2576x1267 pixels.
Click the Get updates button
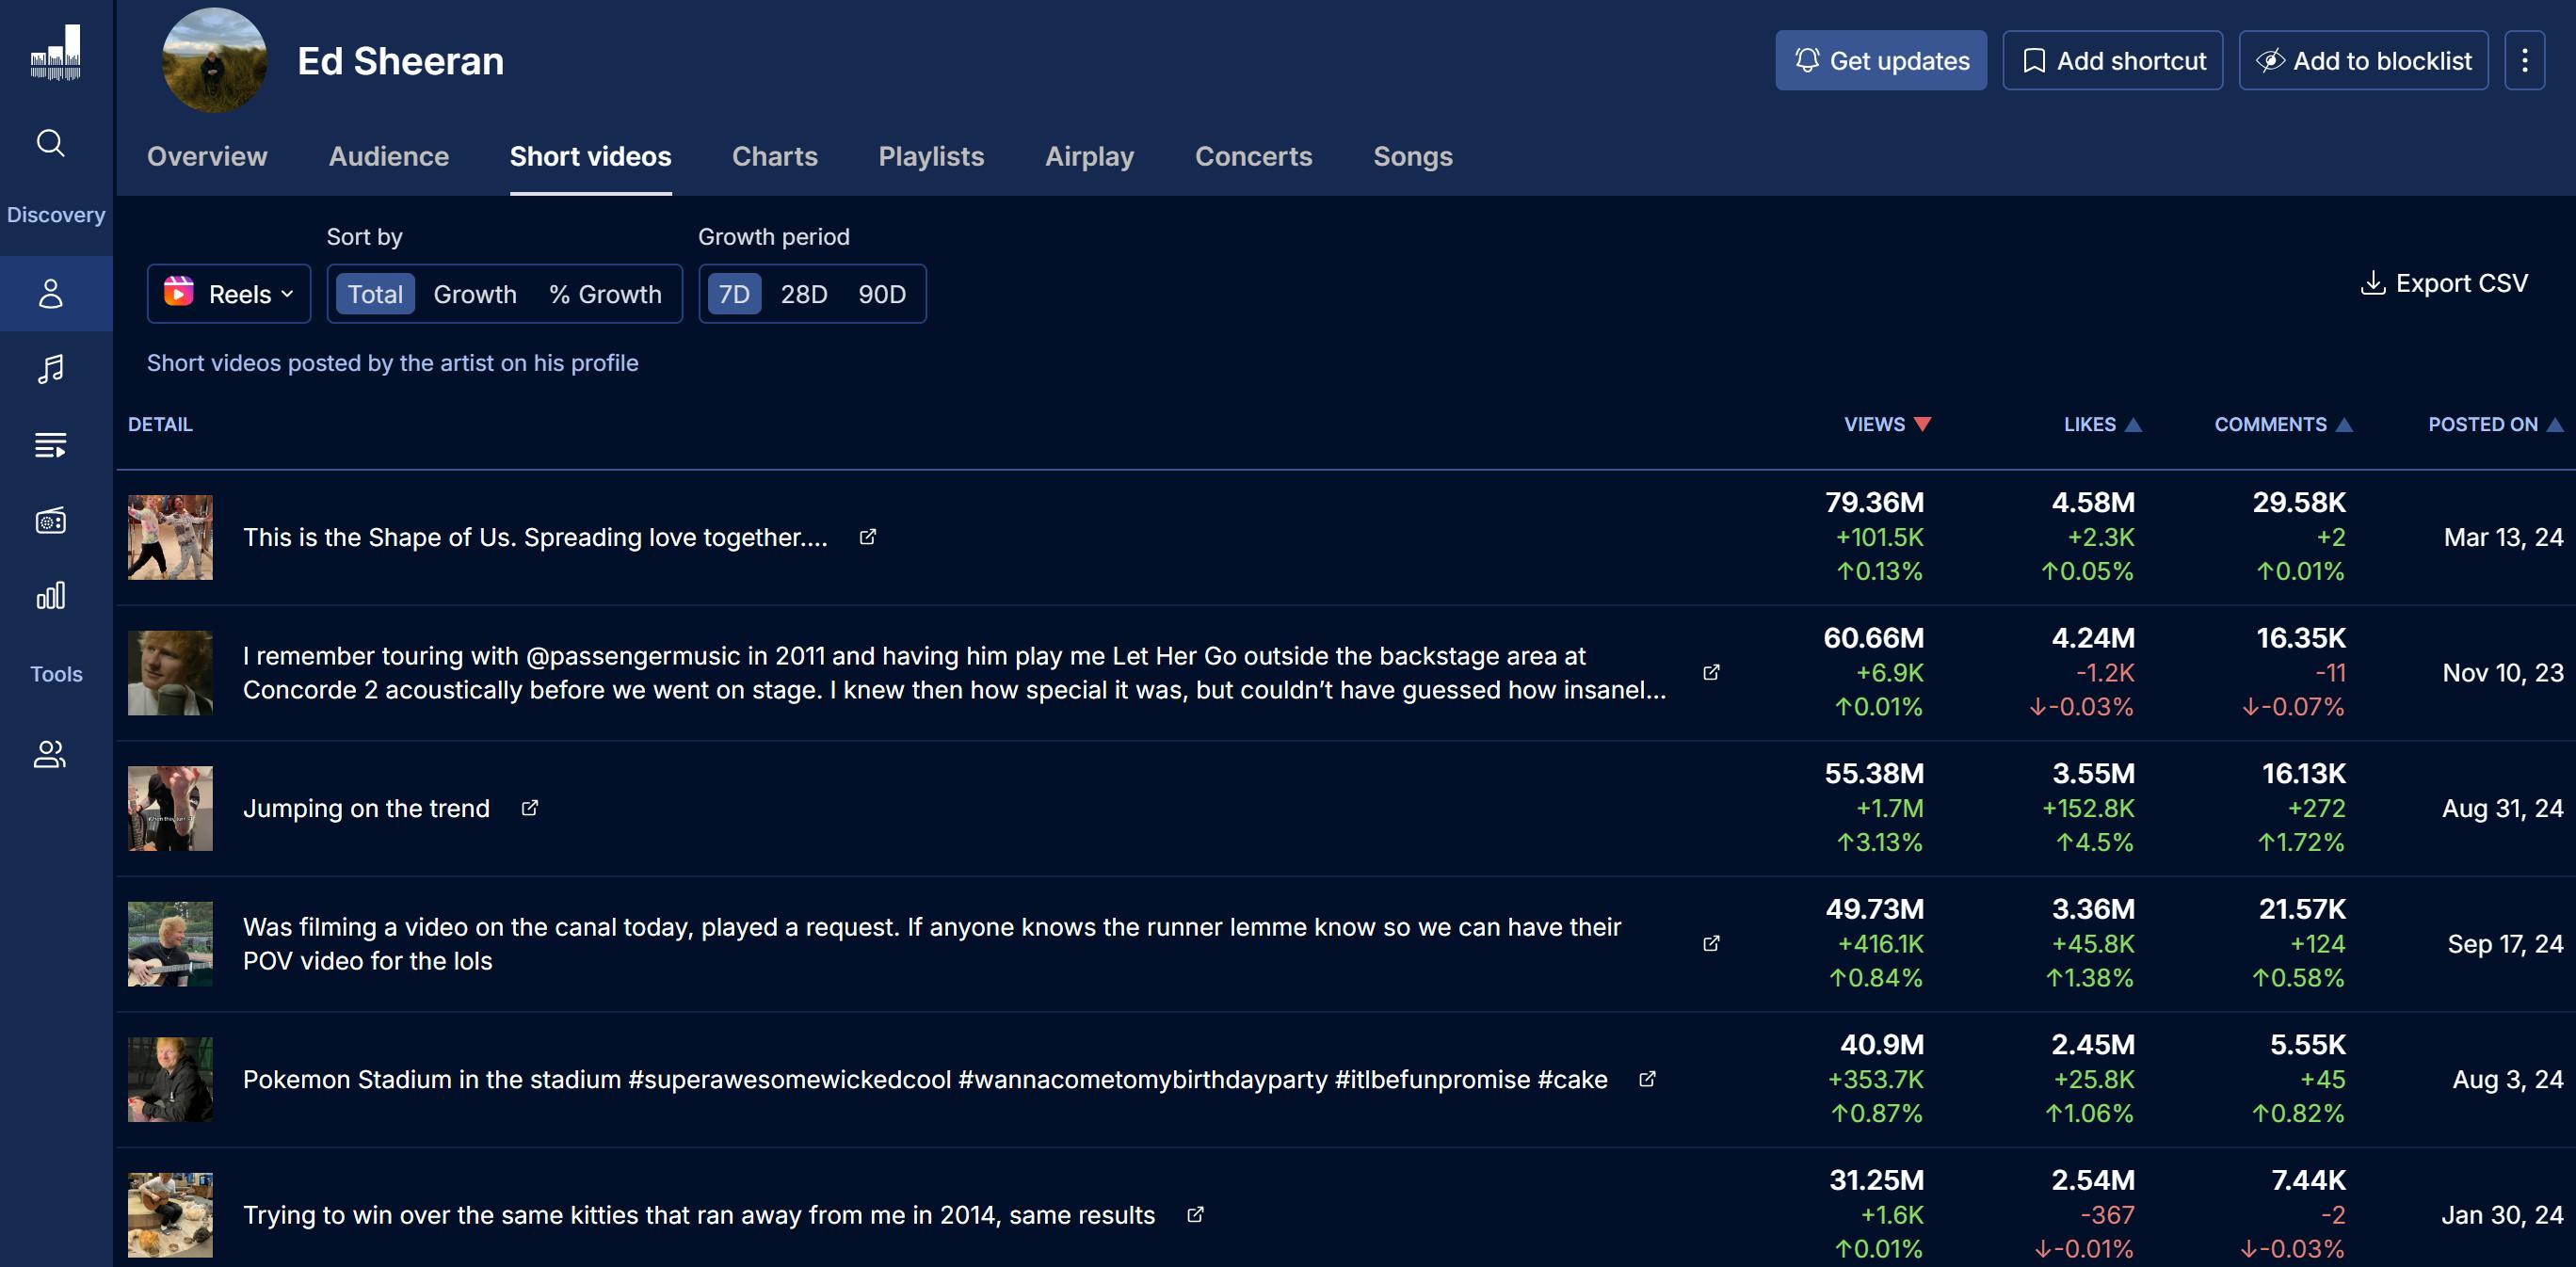click(x=1880, y=61)
